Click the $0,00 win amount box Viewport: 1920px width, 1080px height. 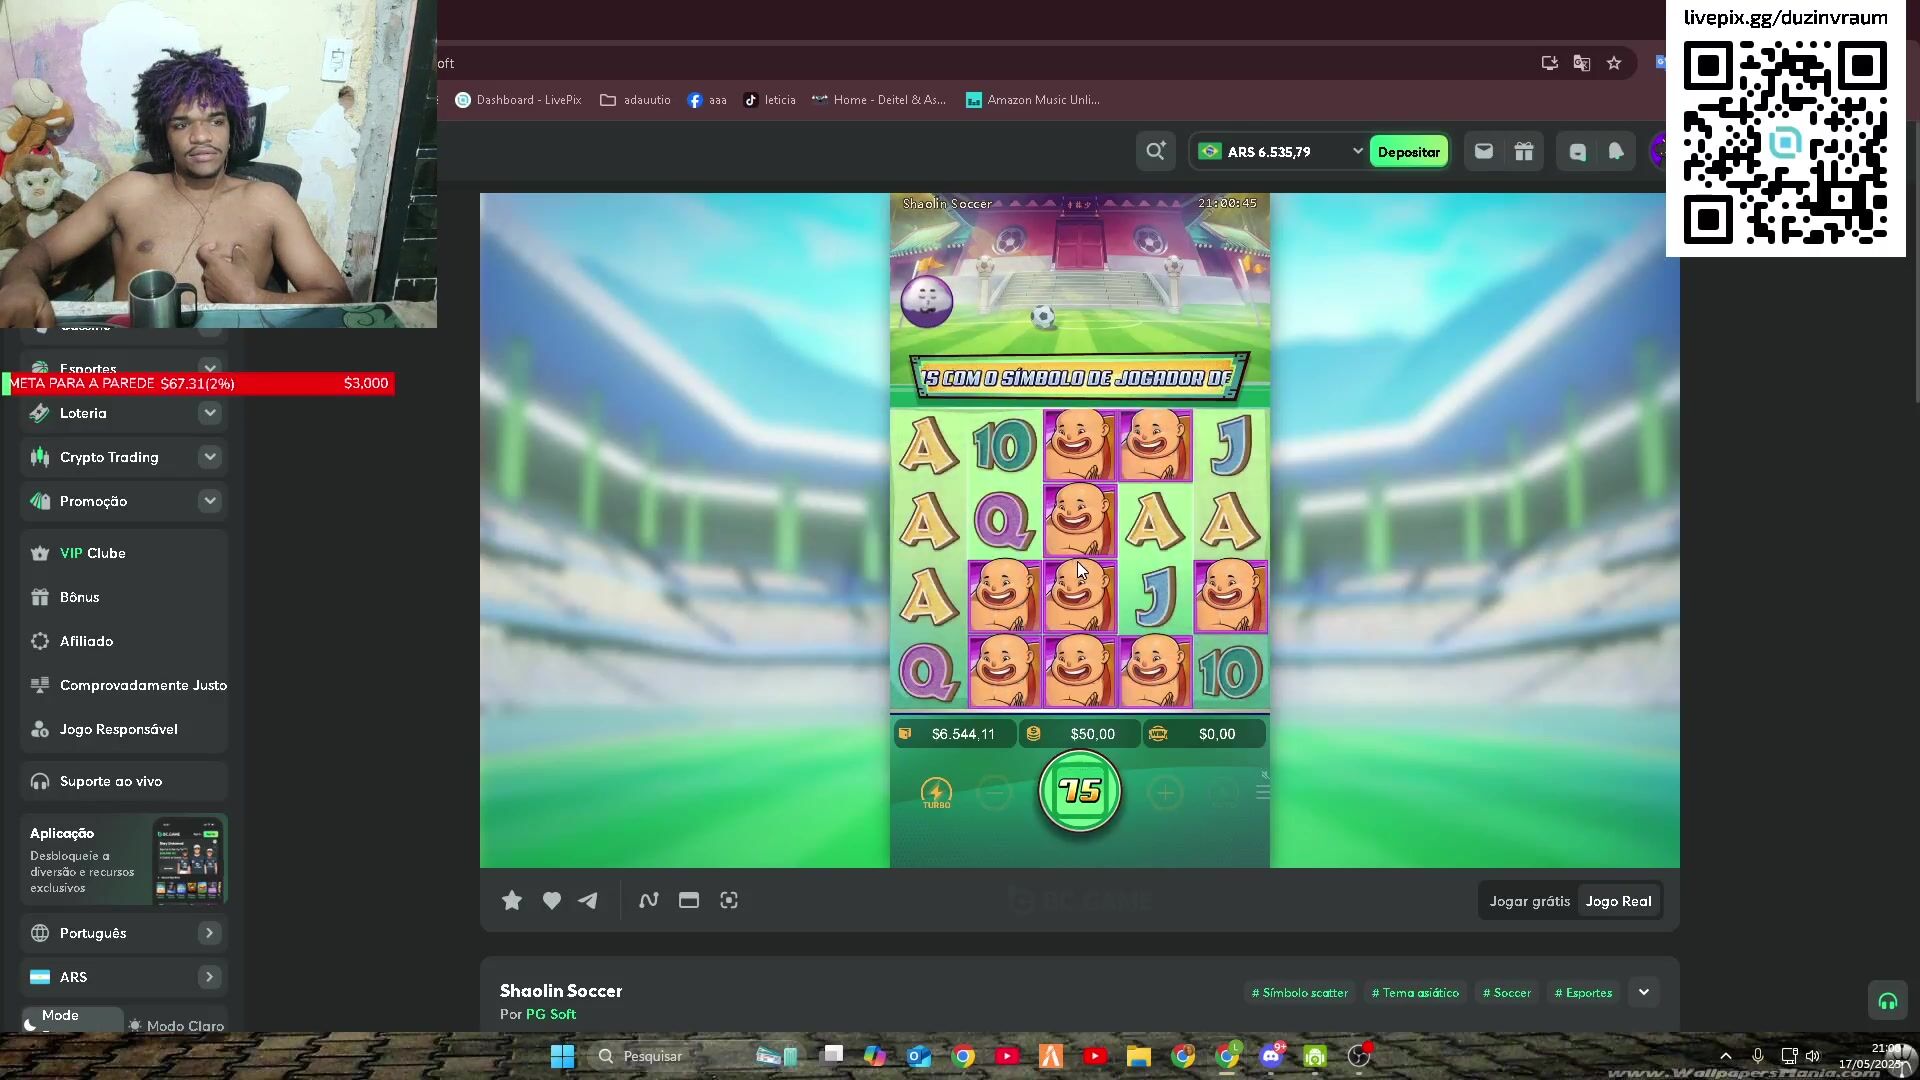[x=1205, y=734]
